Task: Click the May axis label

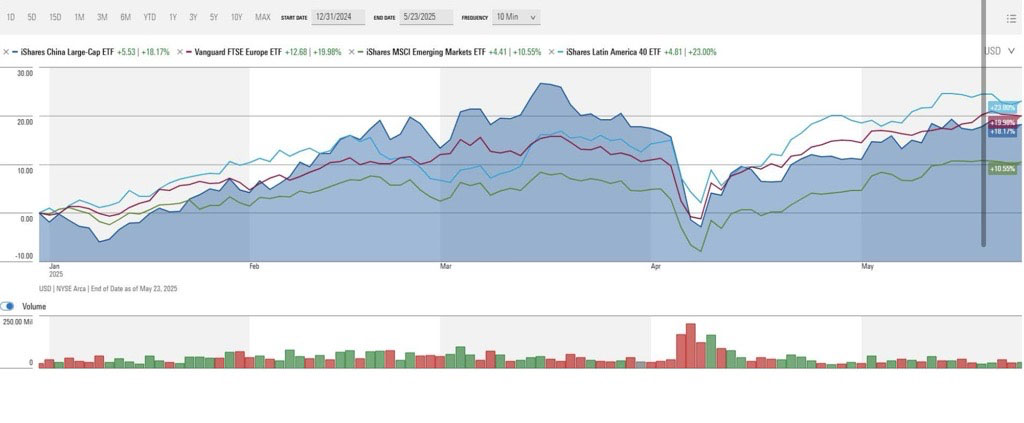Action: [x=867, y=266]
